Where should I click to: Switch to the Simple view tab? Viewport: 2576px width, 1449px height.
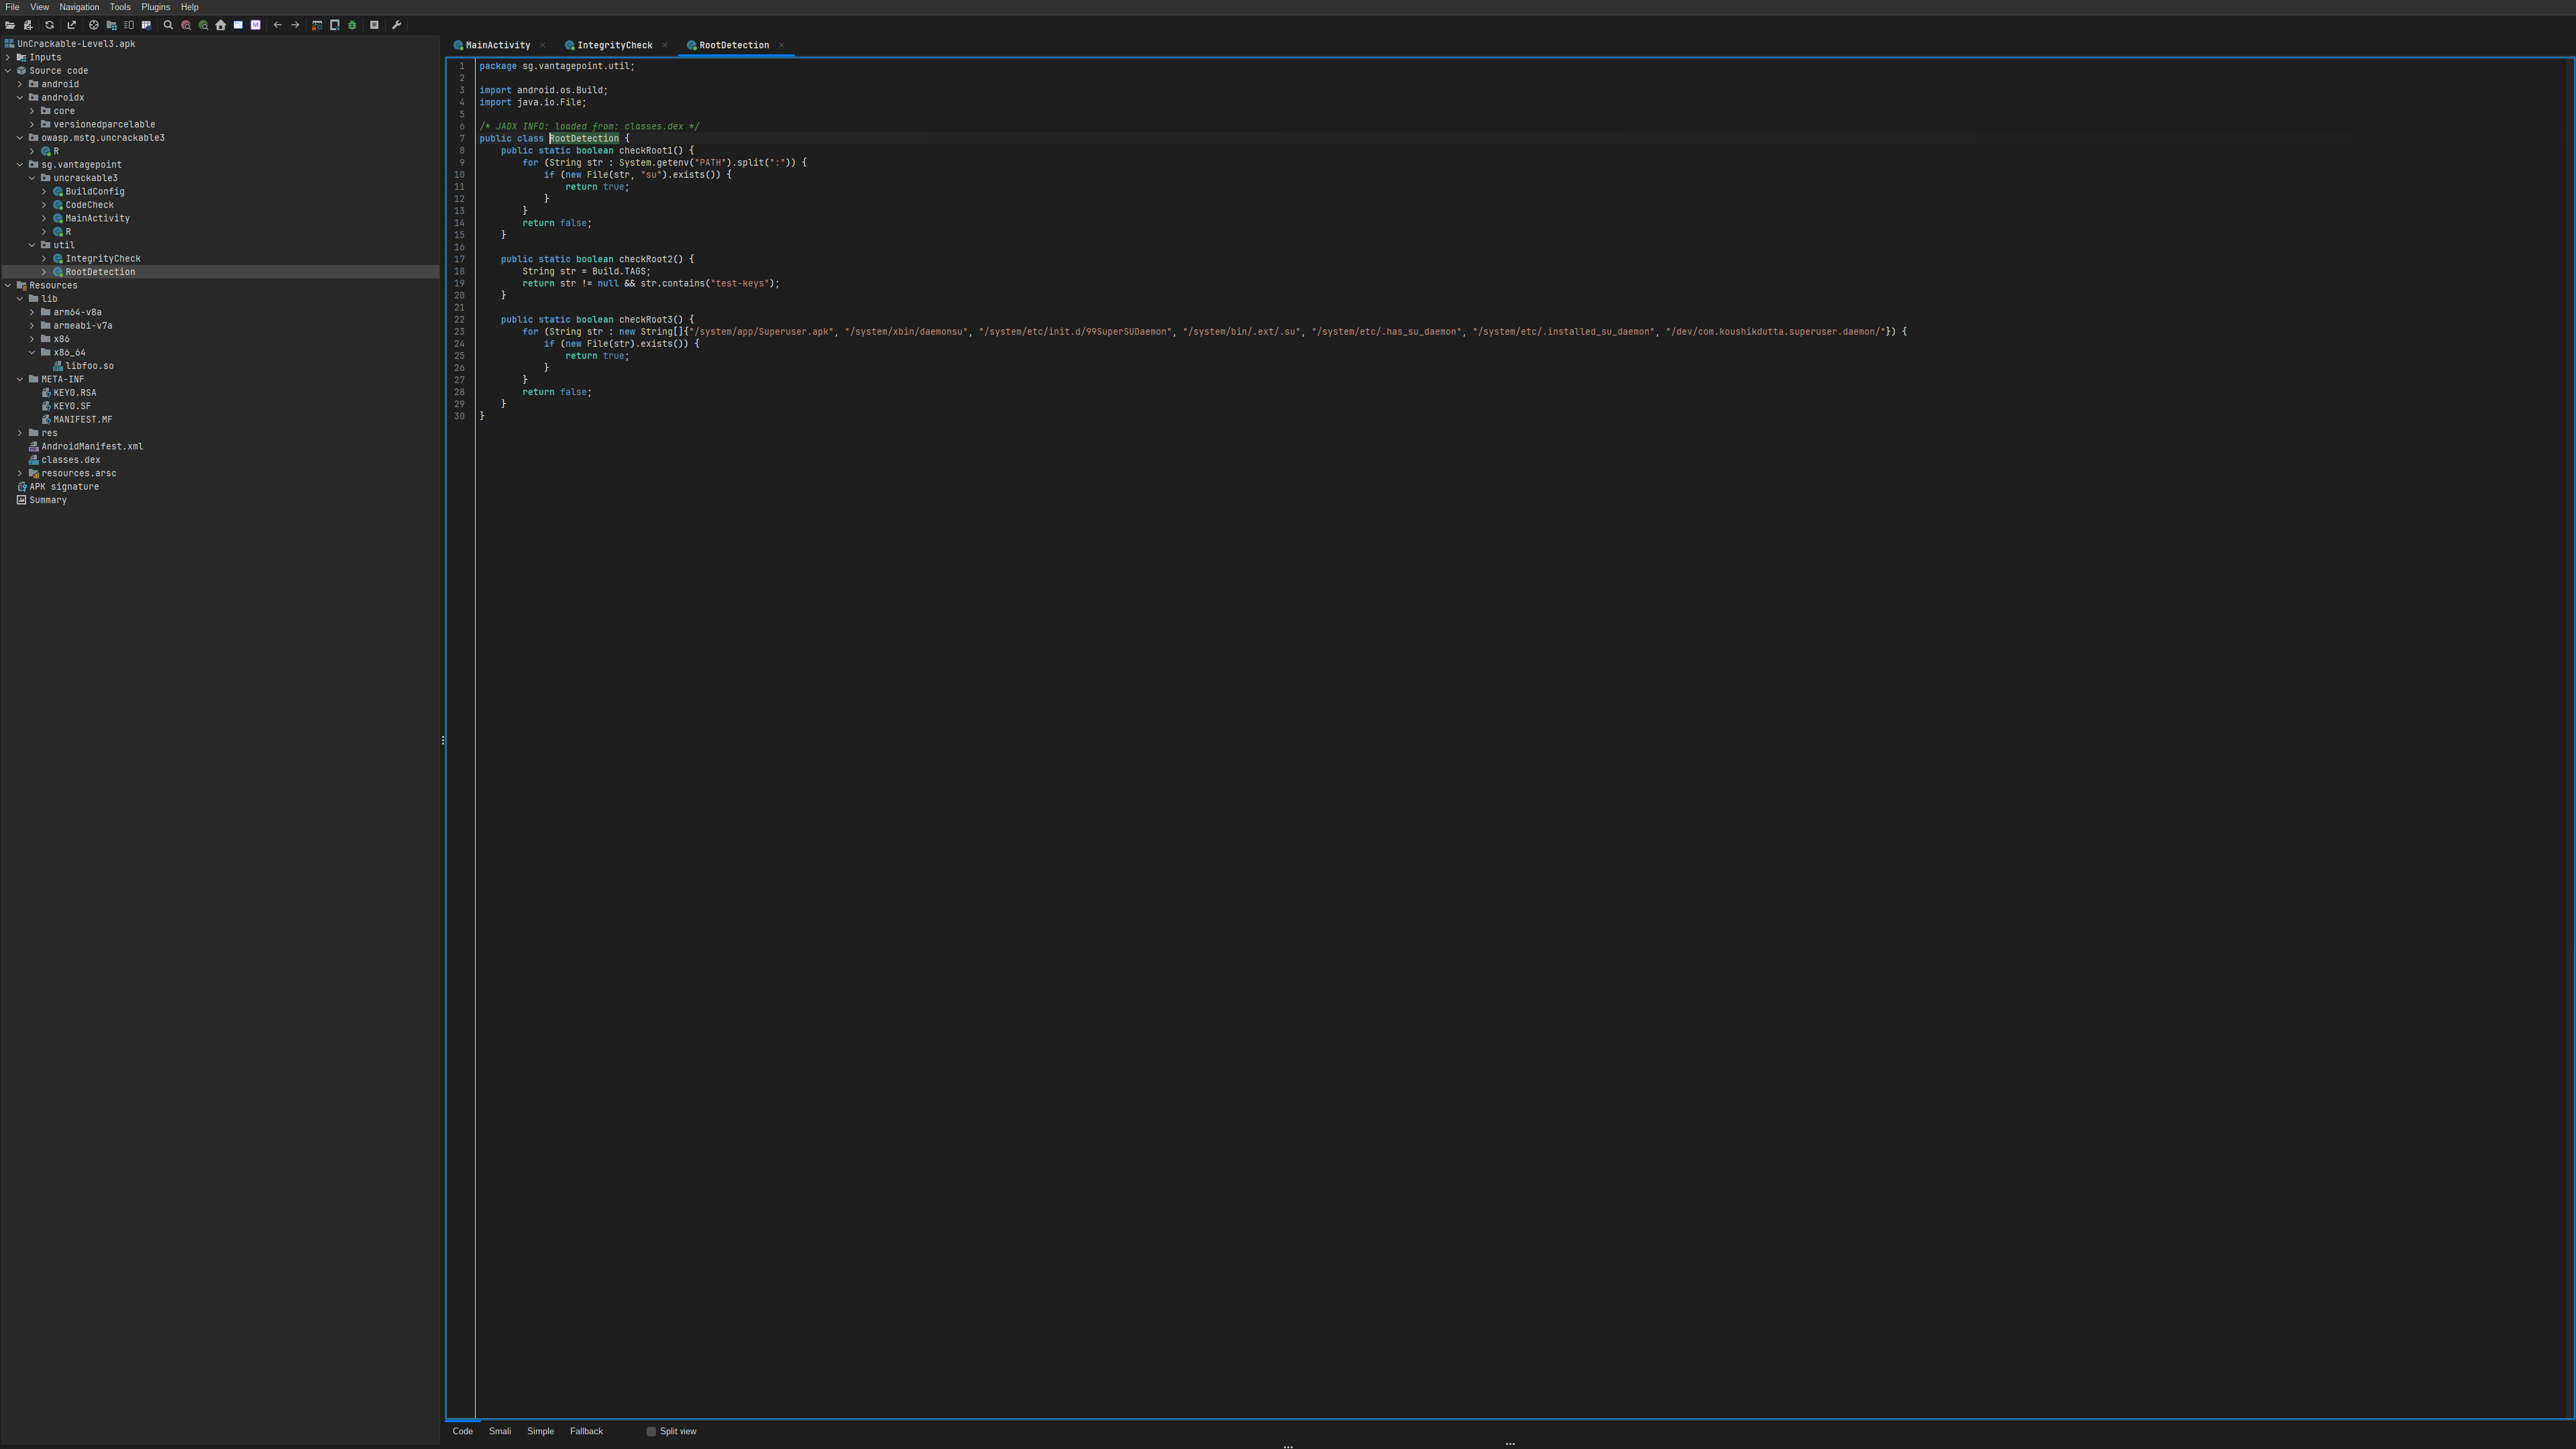coord(540,1431)
